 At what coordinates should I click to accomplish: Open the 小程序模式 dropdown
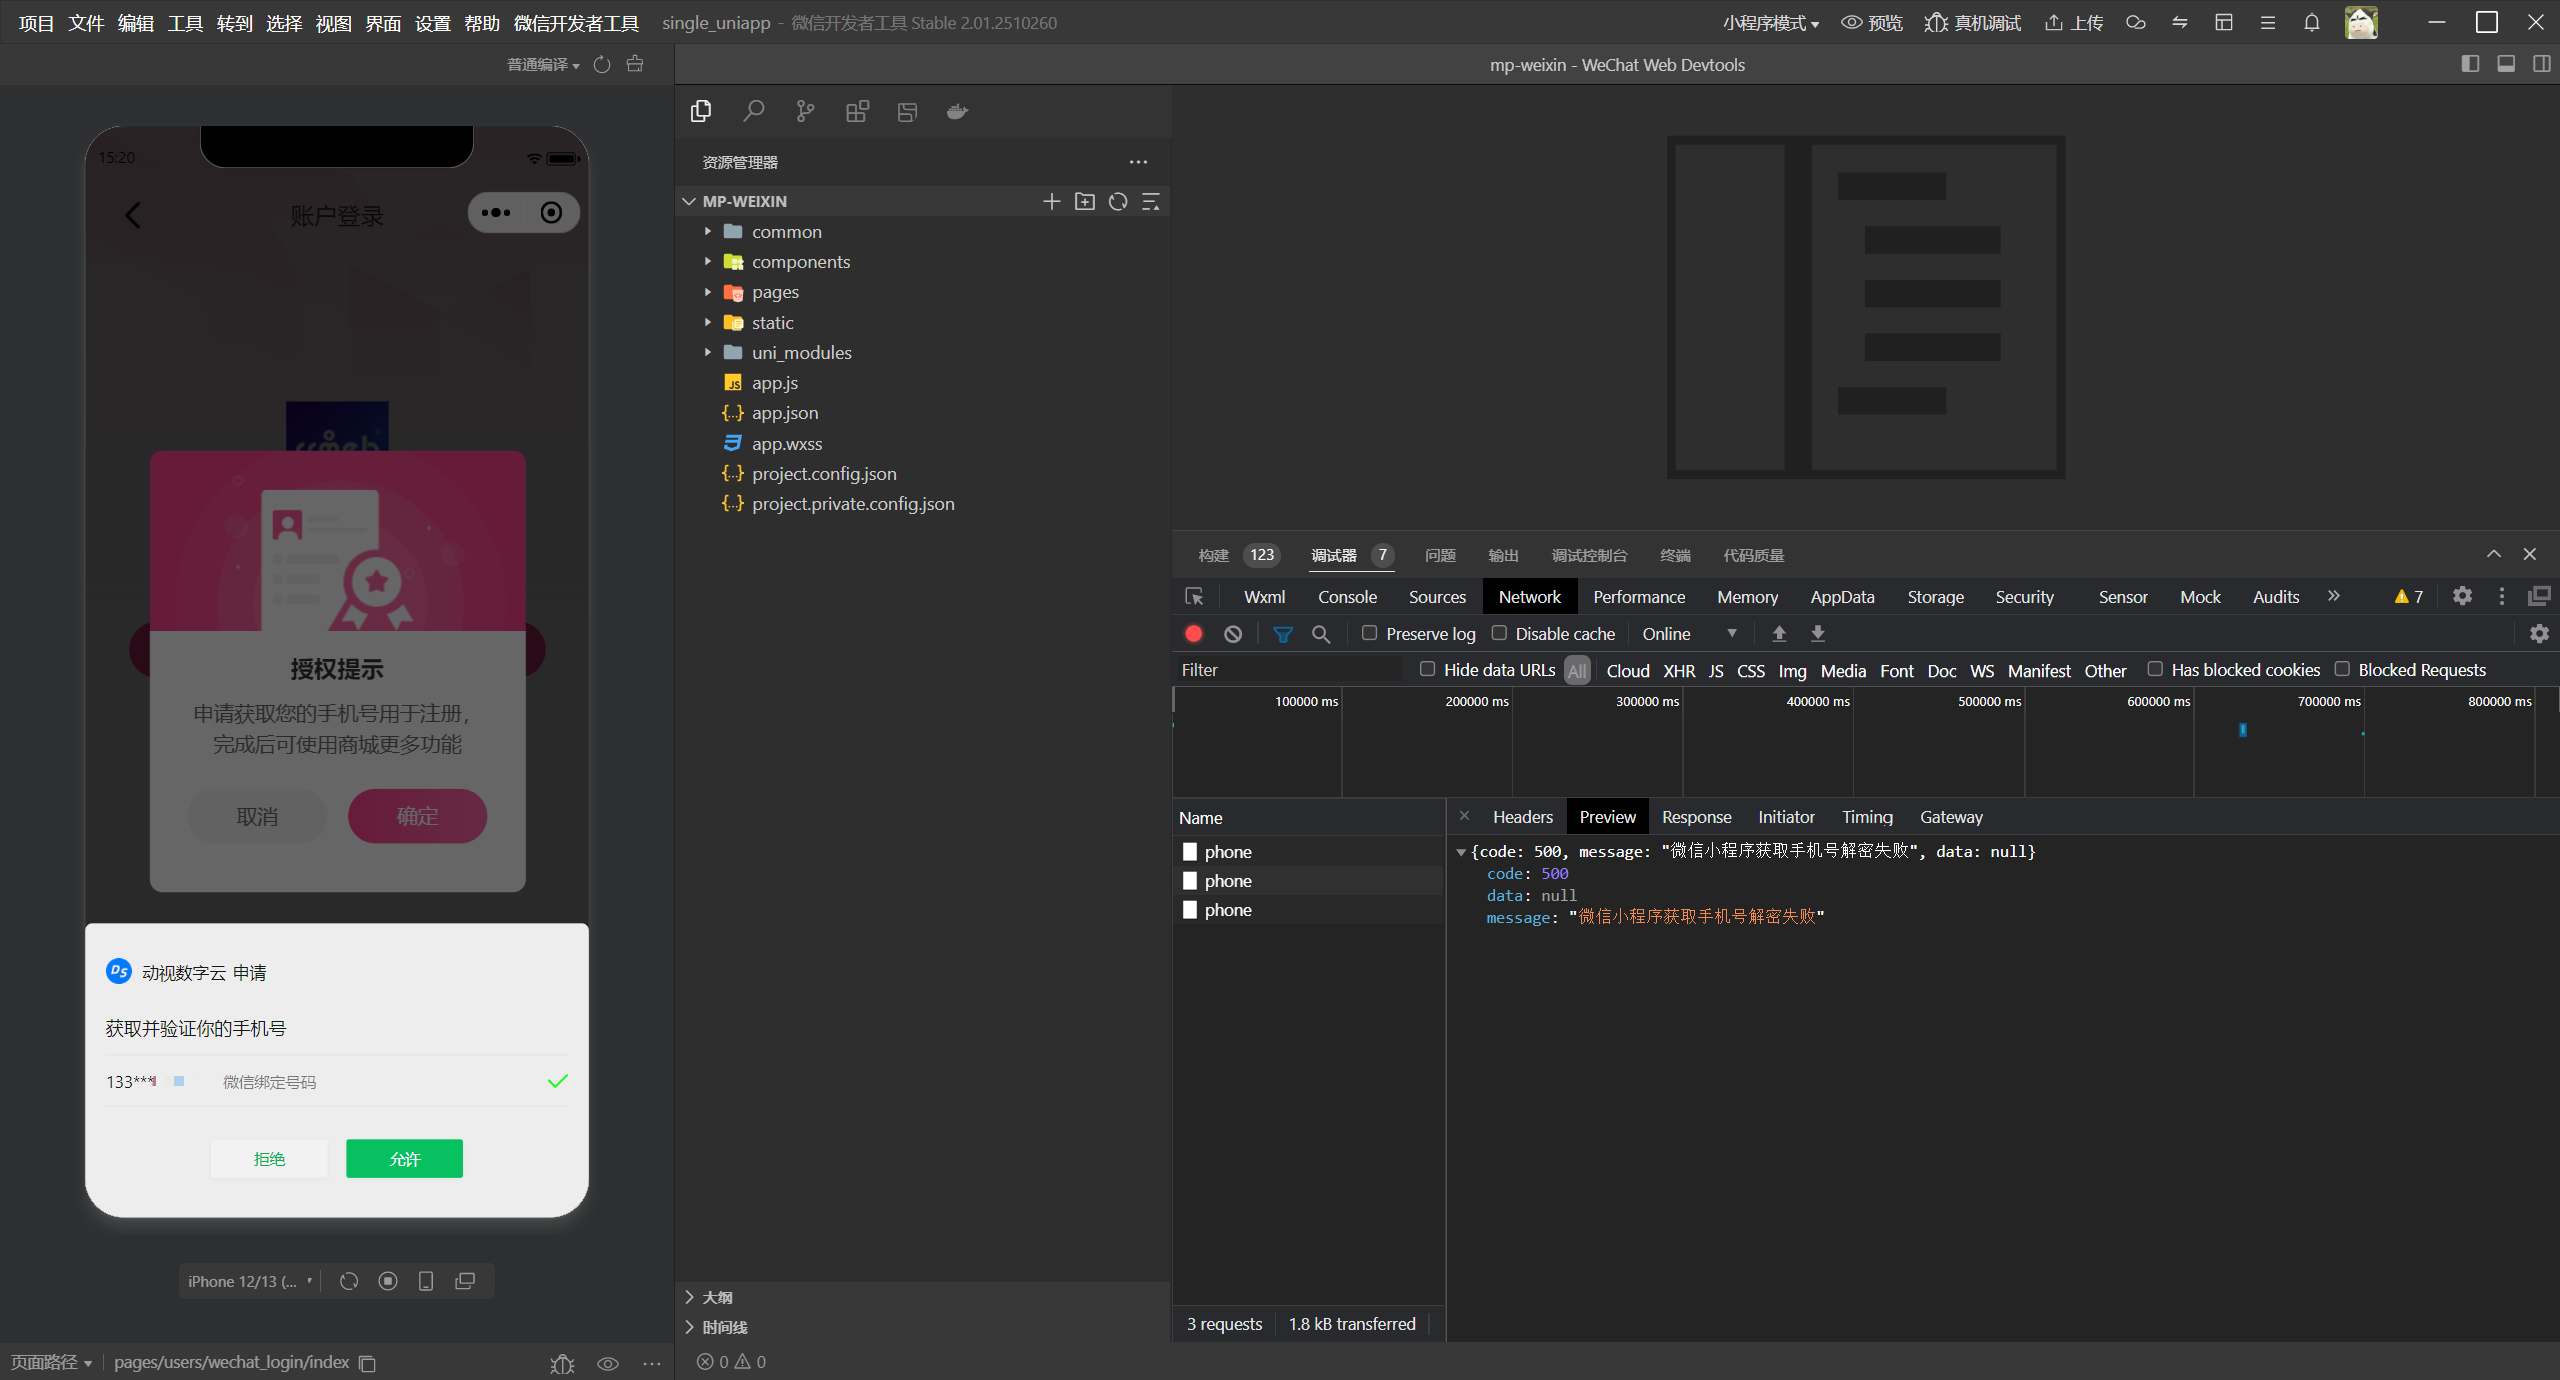click(1771, 23)
